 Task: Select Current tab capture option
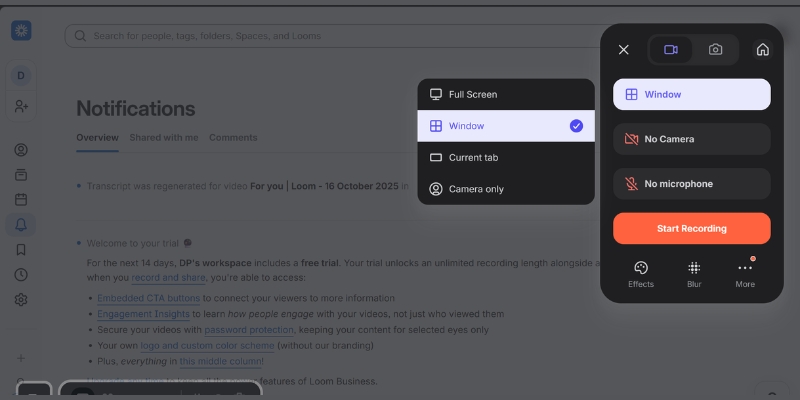(x=506, y=157)
